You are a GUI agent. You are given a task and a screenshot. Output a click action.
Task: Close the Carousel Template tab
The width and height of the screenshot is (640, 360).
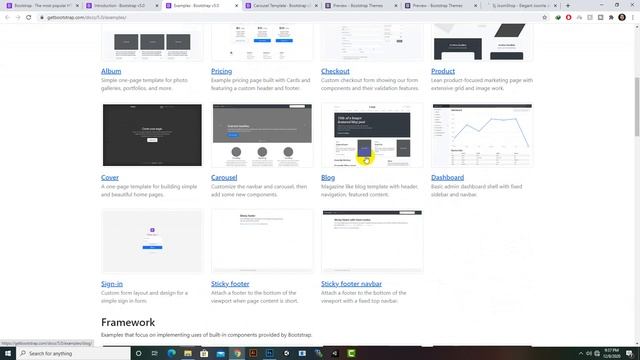[316, 6]
